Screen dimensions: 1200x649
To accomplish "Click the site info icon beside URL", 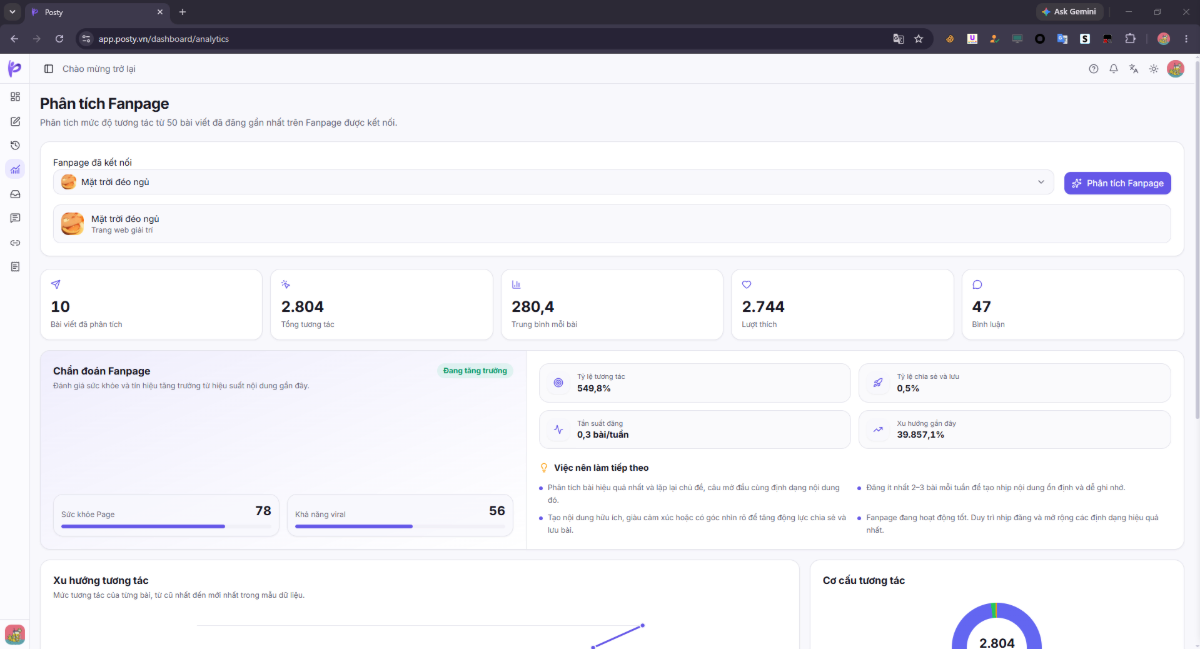I will 87,39.
